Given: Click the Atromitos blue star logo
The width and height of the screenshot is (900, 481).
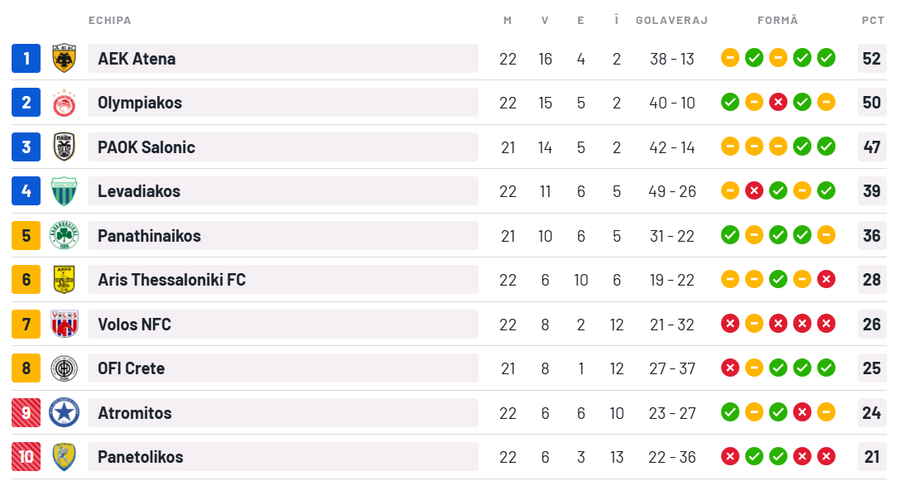Looking at the screenshot, I should (64, 412).
